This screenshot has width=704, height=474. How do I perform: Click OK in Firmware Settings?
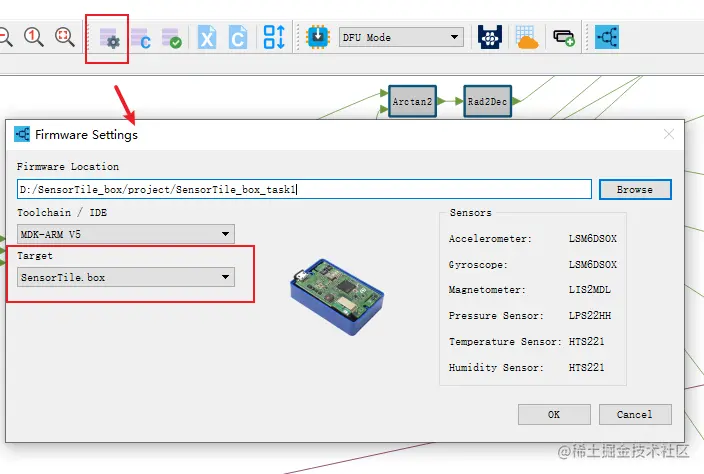click(554, 414)
